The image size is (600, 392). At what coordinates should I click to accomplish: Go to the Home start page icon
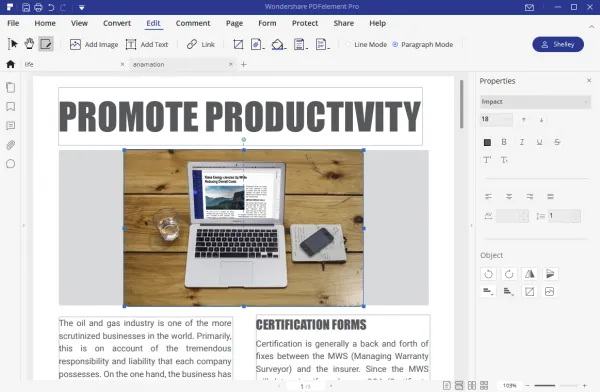tap(11, 64)
